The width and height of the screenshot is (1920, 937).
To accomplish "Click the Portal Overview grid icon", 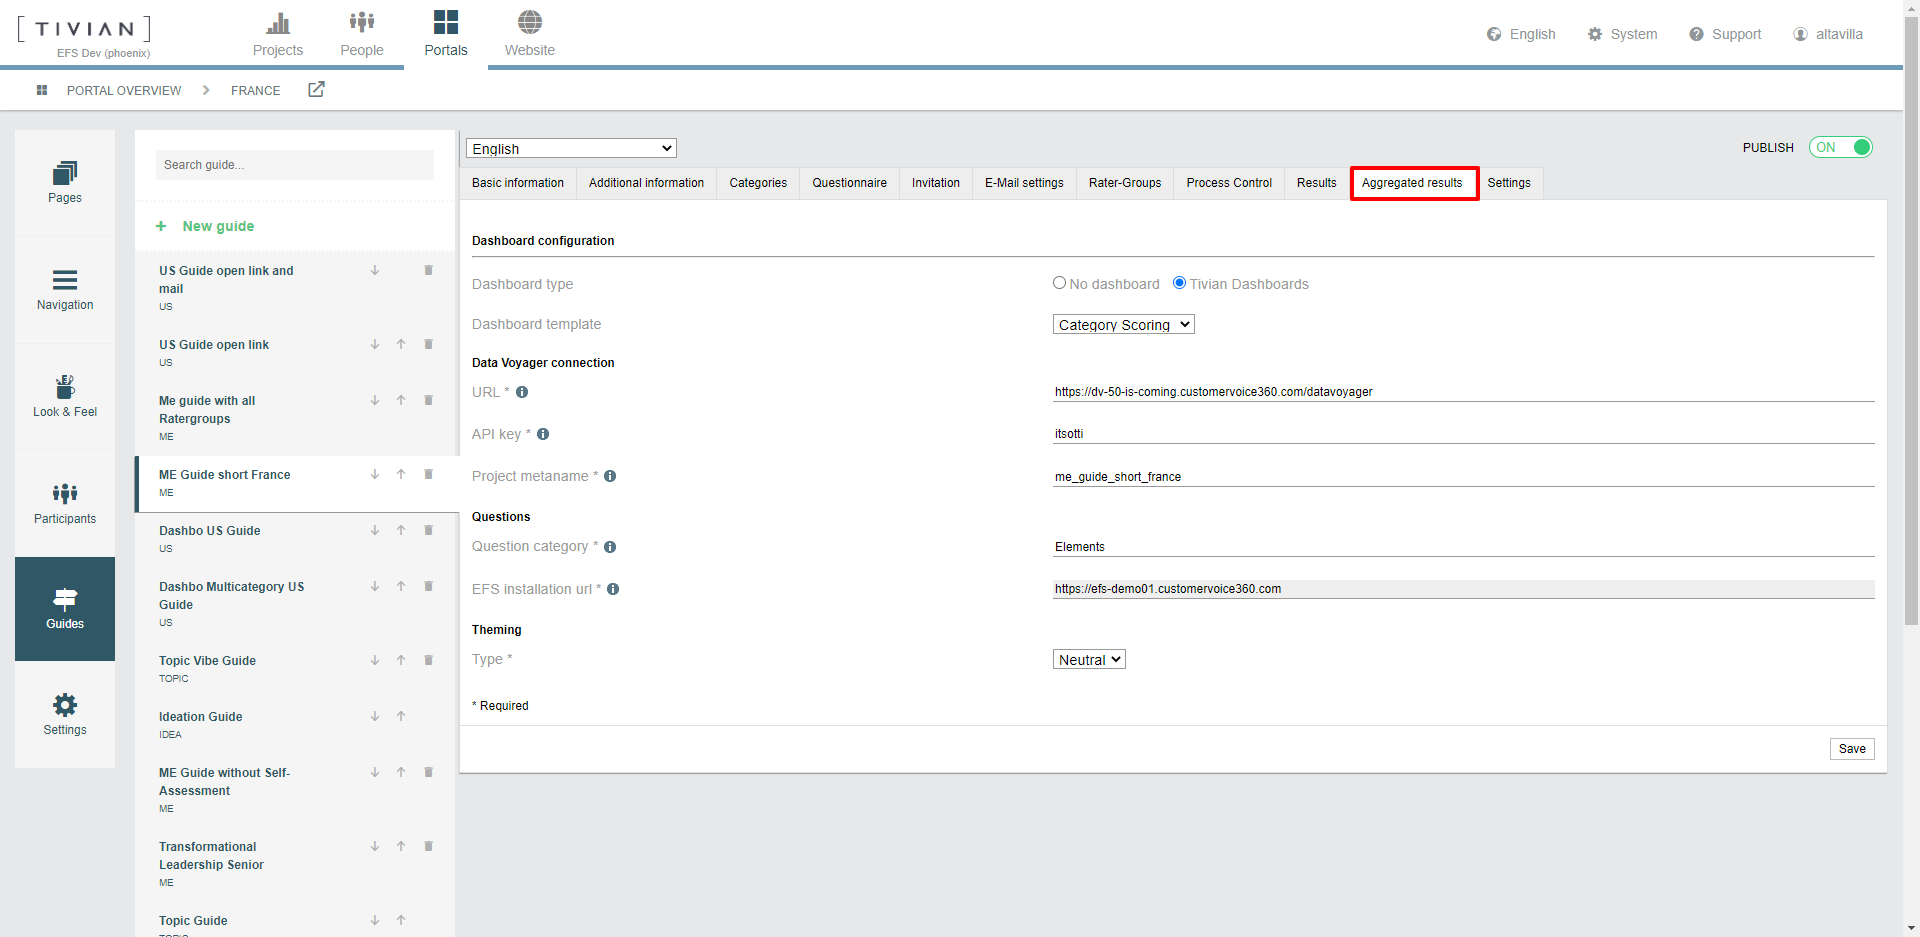I will click(x=42, y=90).
